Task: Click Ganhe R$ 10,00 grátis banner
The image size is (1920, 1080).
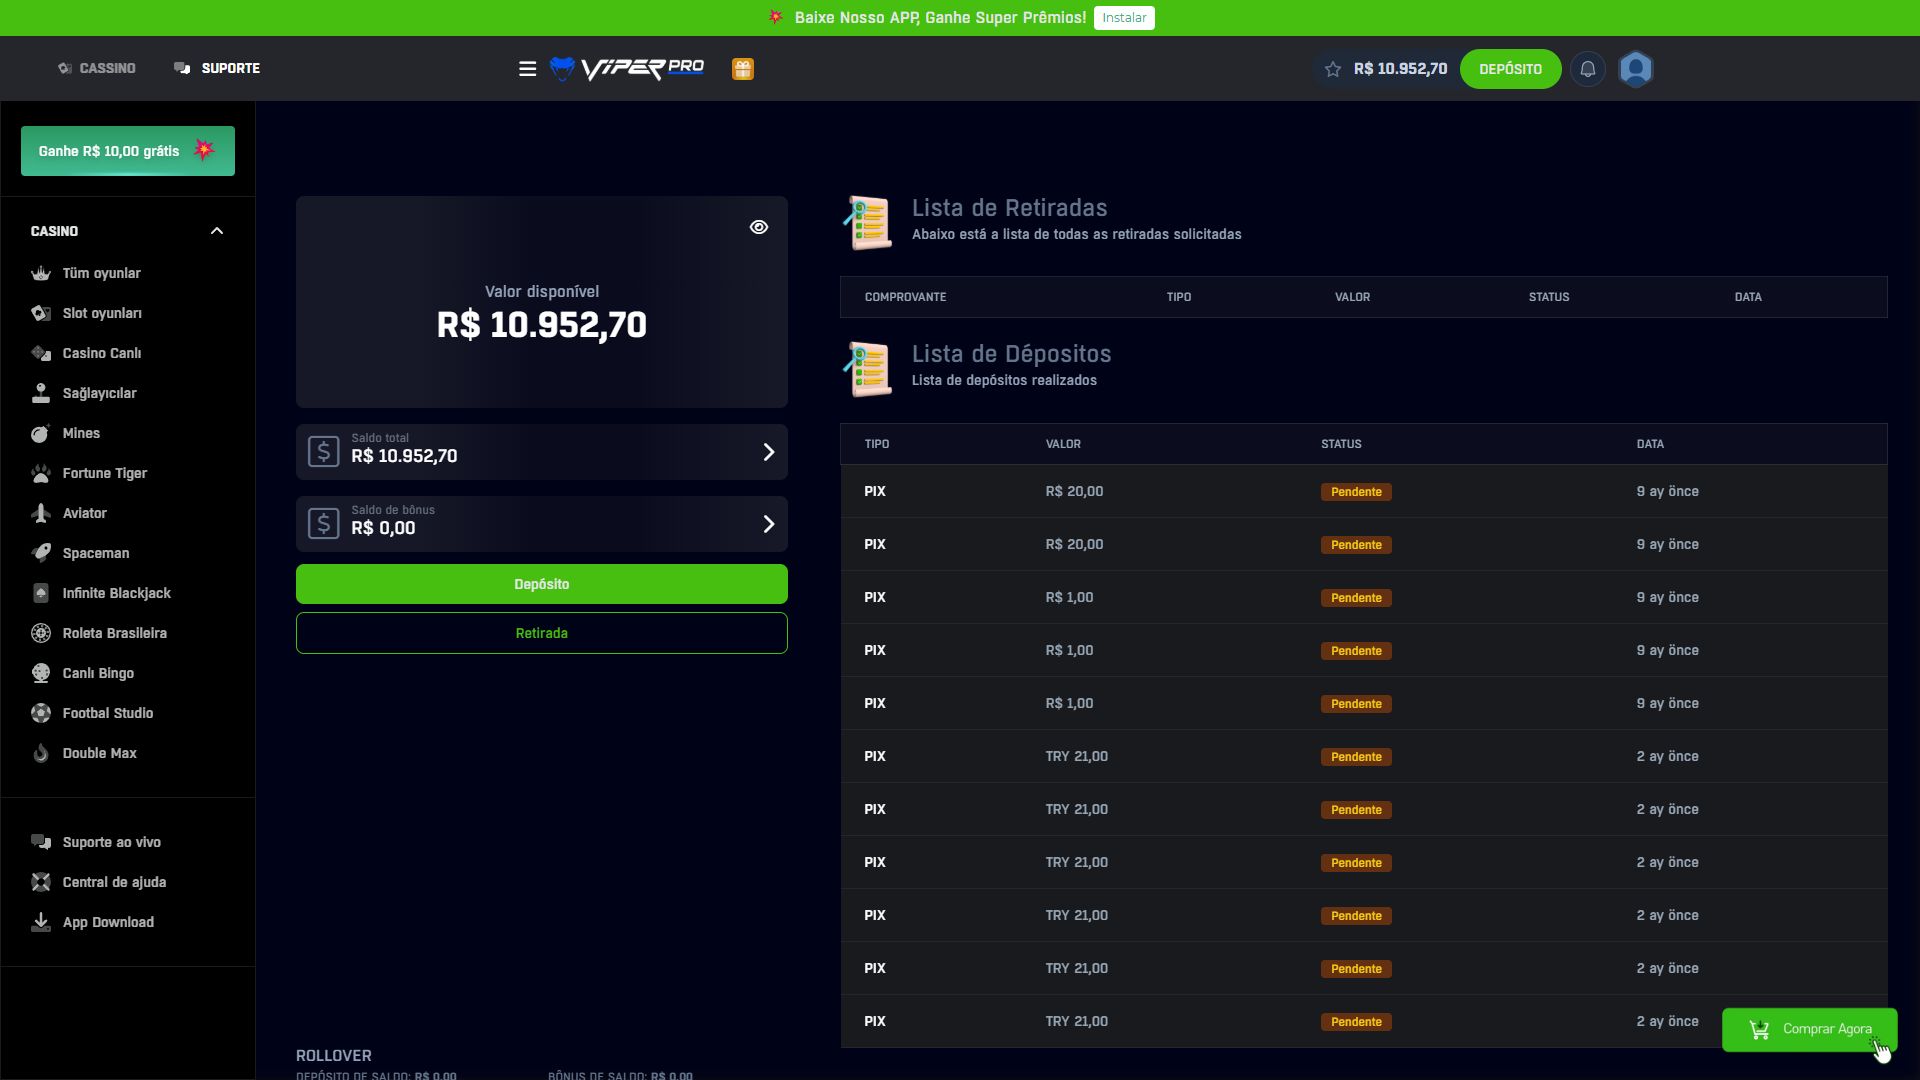Action: (128, 151)
